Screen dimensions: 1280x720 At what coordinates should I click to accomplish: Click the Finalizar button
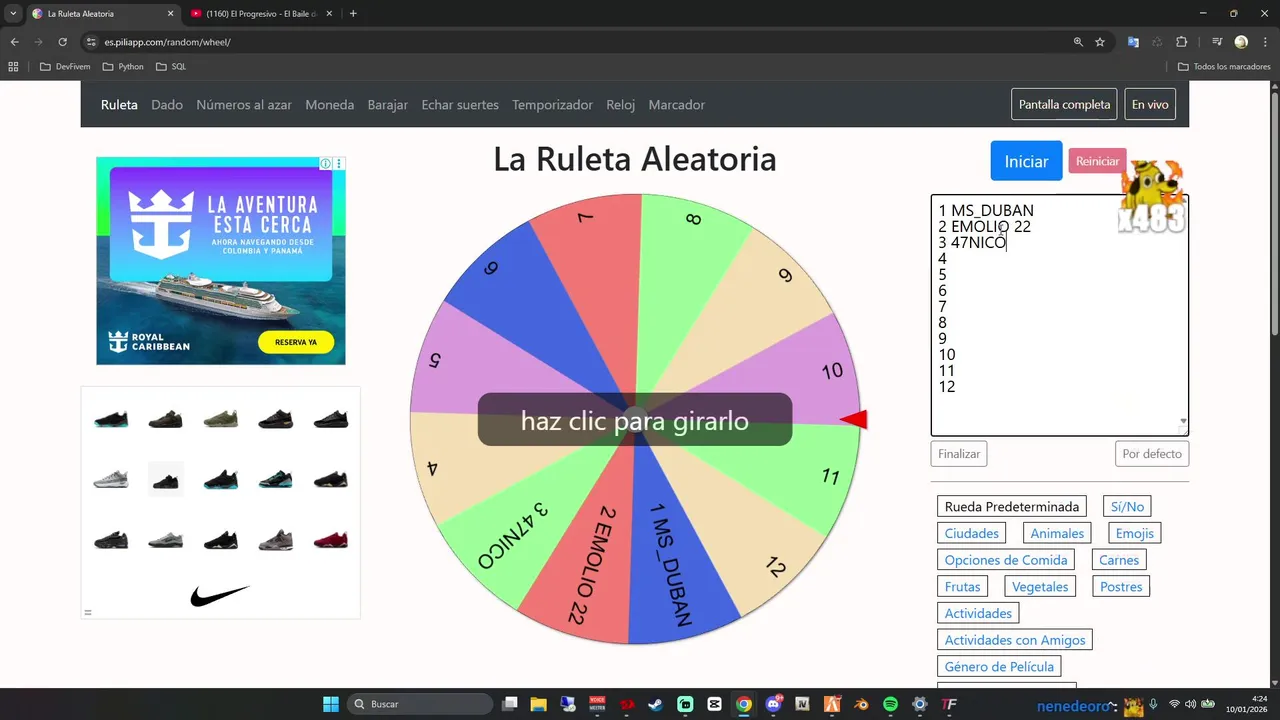pos(959,454)
